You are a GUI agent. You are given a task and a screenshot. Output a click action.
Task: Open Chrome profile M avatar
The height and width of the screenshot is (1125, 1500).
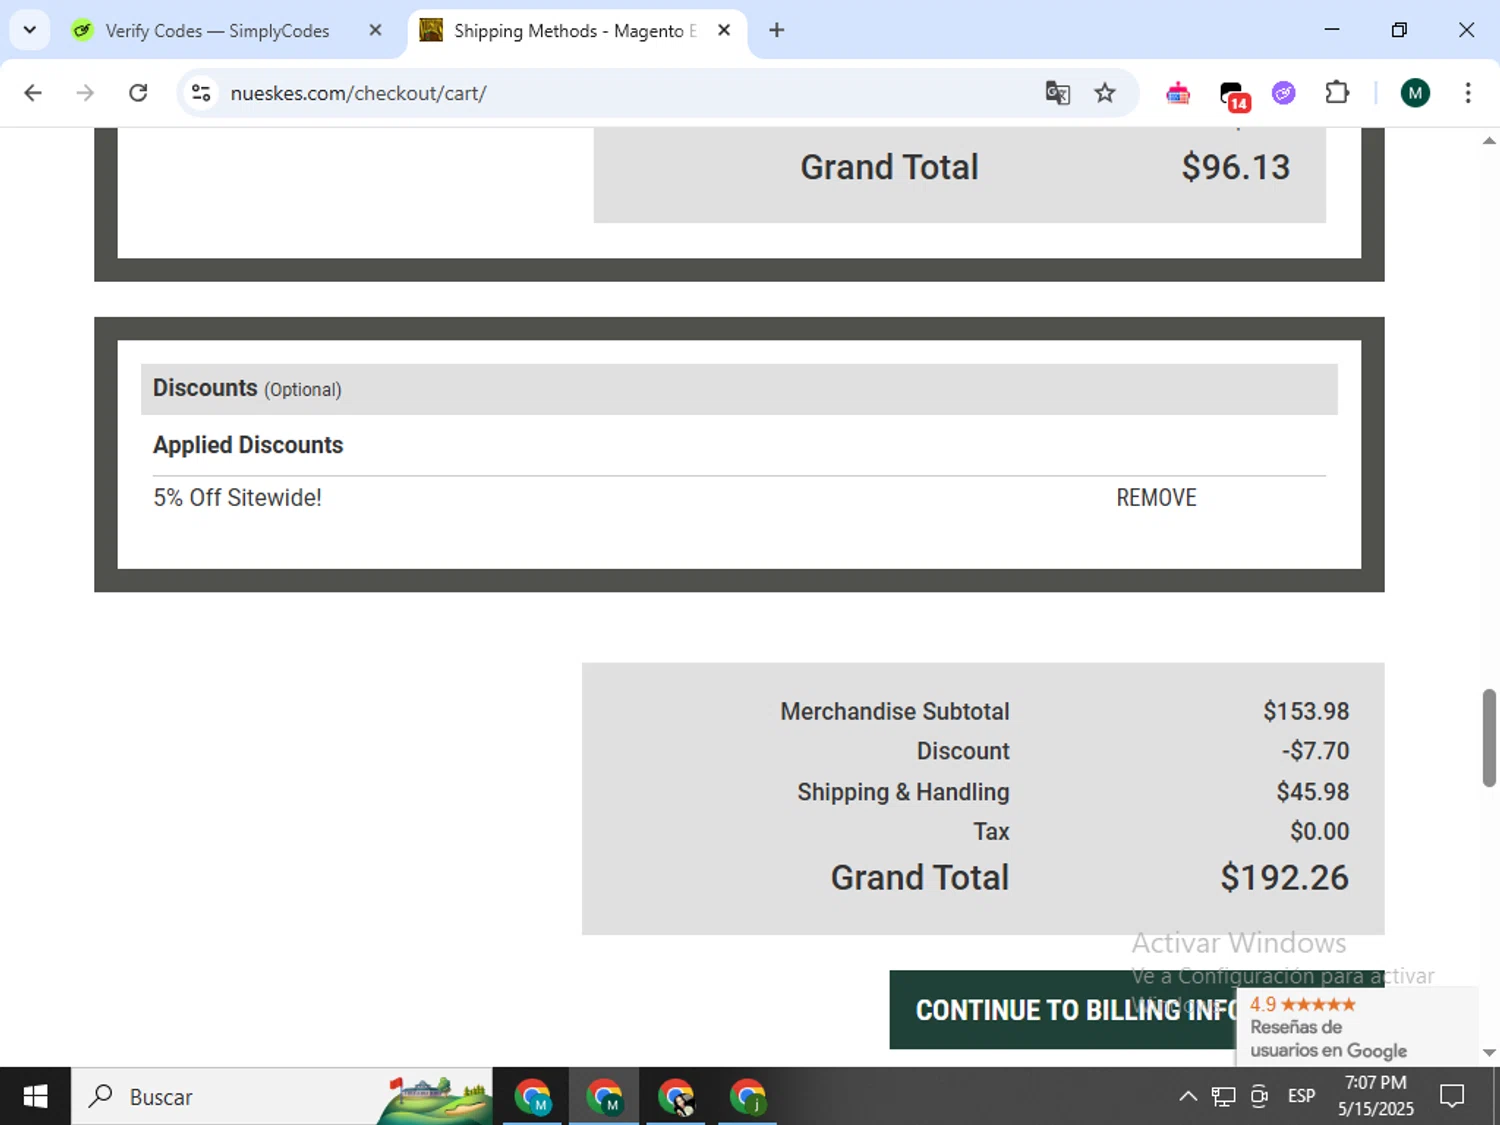(1415, 93)
